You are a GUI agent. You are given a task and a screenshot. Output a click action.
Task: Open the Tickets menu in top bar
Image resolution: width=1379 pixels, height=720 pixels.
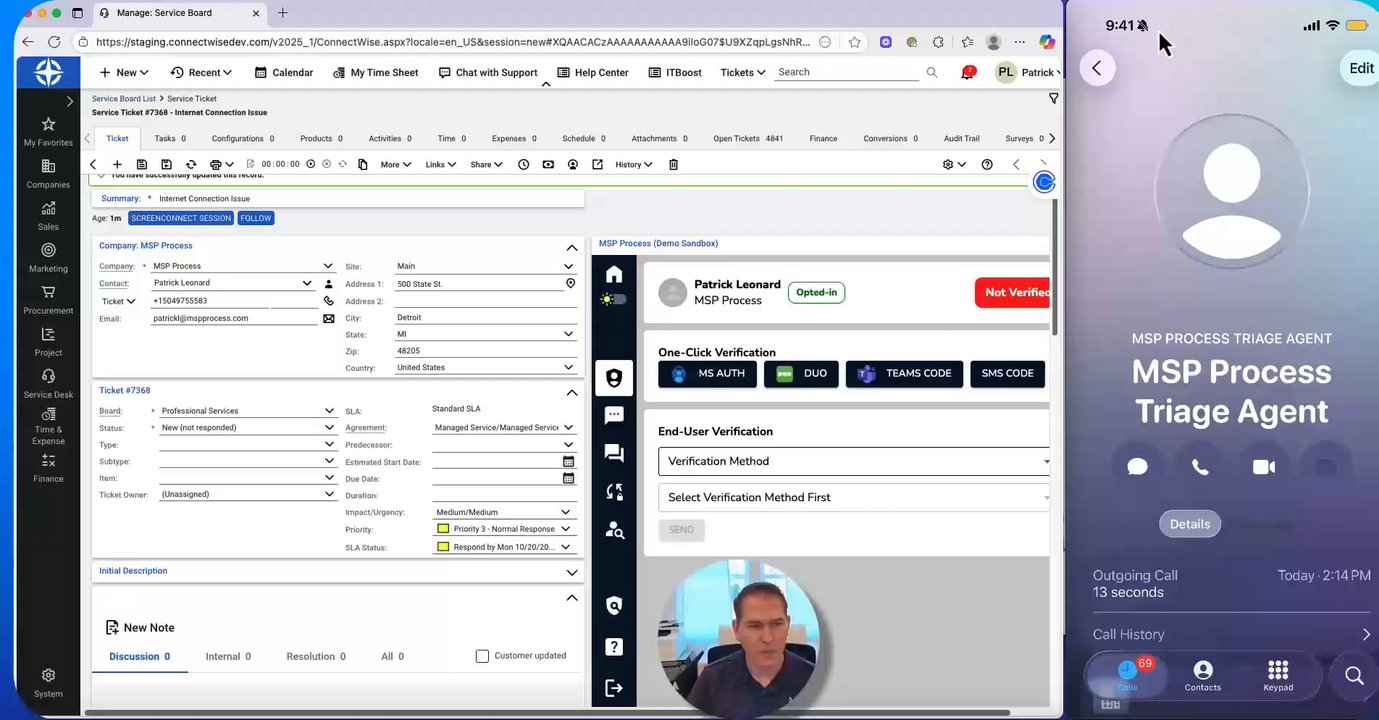coord(743,72)
